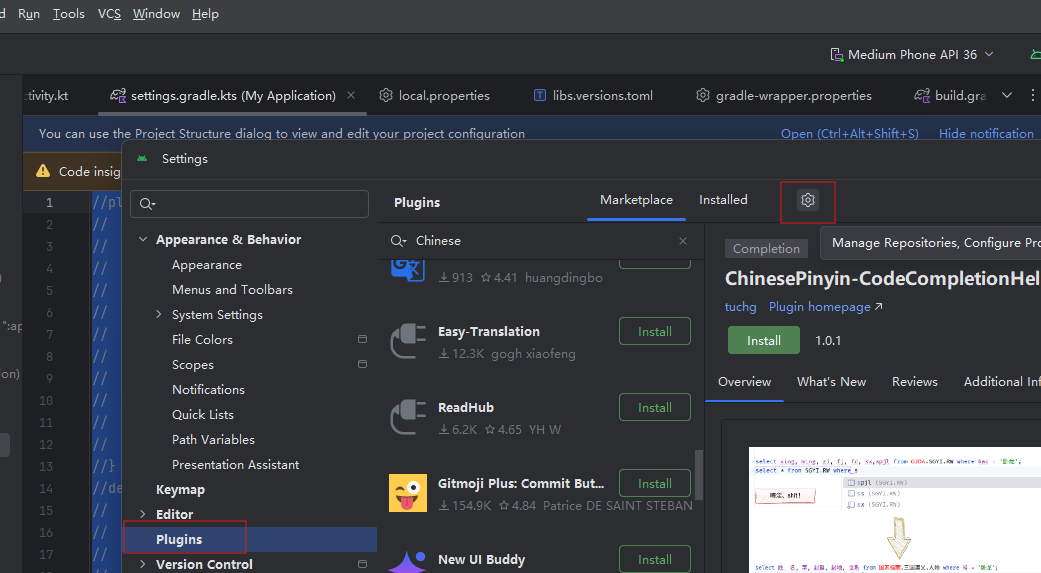Open the Run menu
Viewport: 1041px width, 573px height.
point(29,14)
